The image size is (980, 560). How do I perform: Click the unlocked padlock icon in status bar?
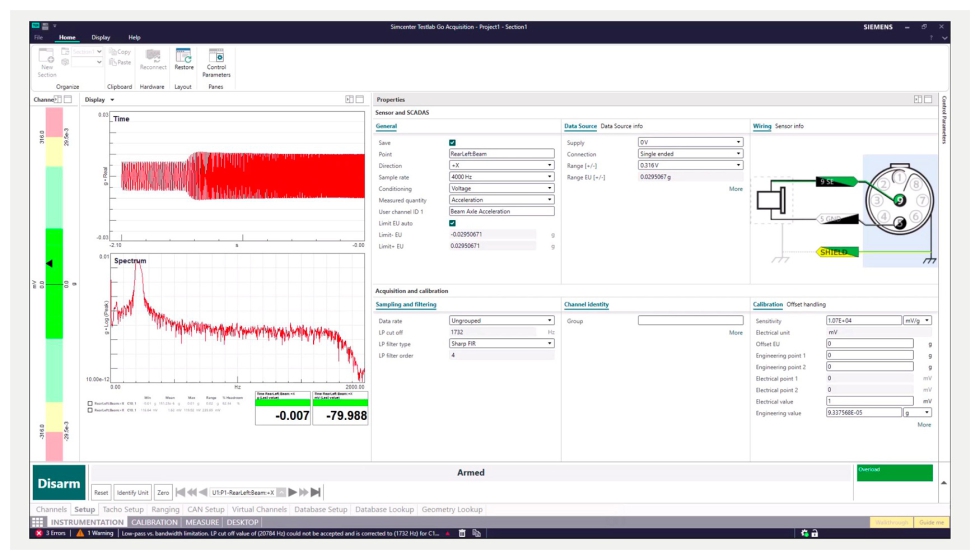tap(814, 533)
